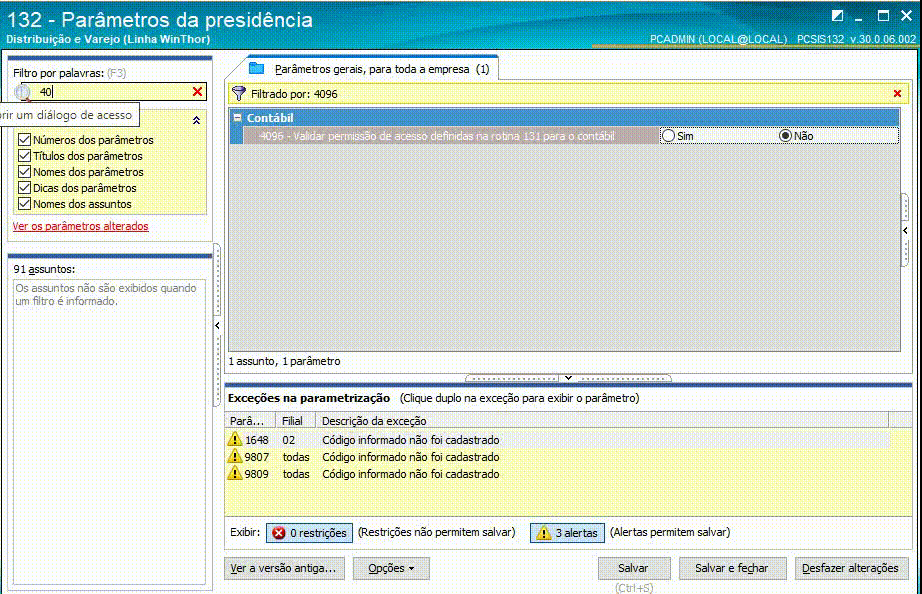
Task: Collapse filter options with double chevron
Action: pos(196,120)
